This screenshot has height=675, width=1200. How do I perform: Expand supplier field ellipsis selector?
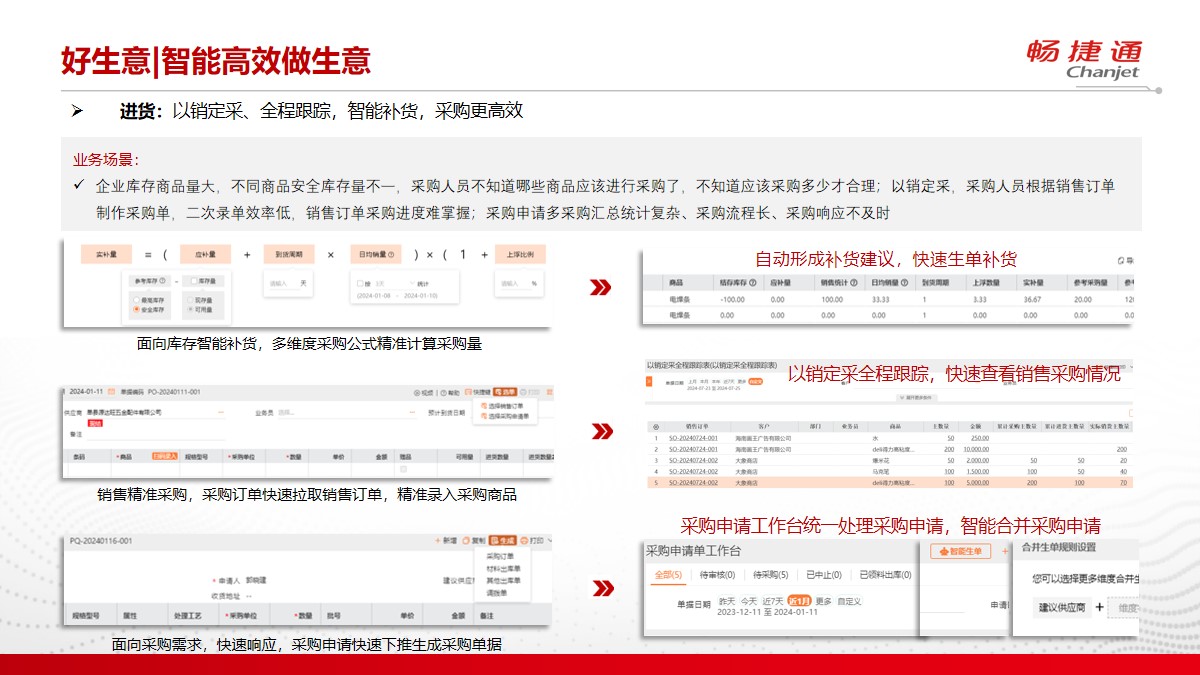(221, 412)
